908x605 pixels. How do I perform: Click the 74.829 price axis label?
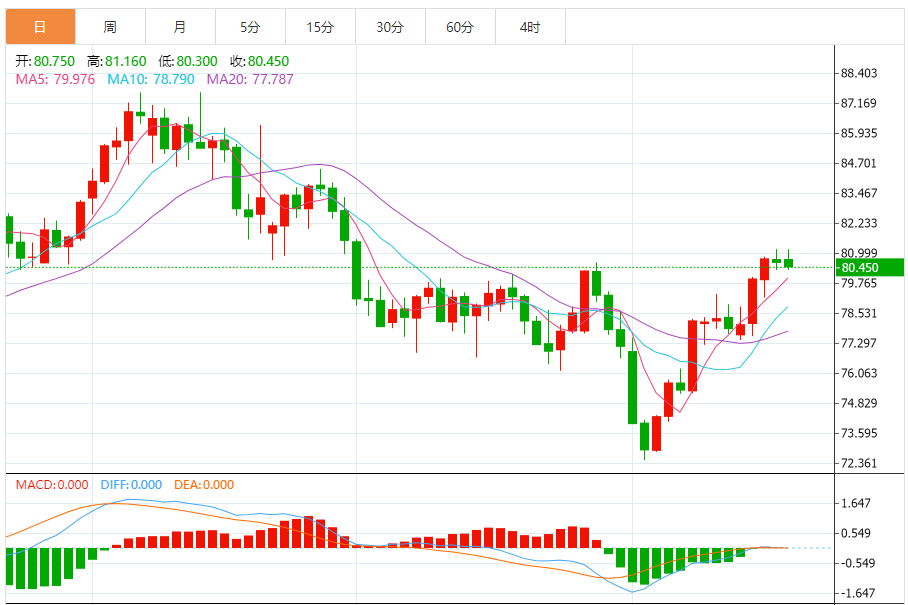[859, 404]
